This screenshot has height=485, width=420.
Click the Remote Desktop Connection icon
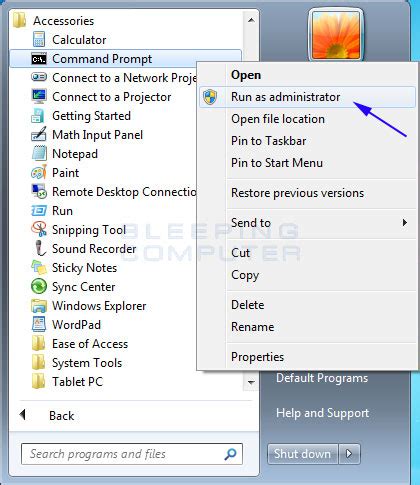[x=39, y=192]
